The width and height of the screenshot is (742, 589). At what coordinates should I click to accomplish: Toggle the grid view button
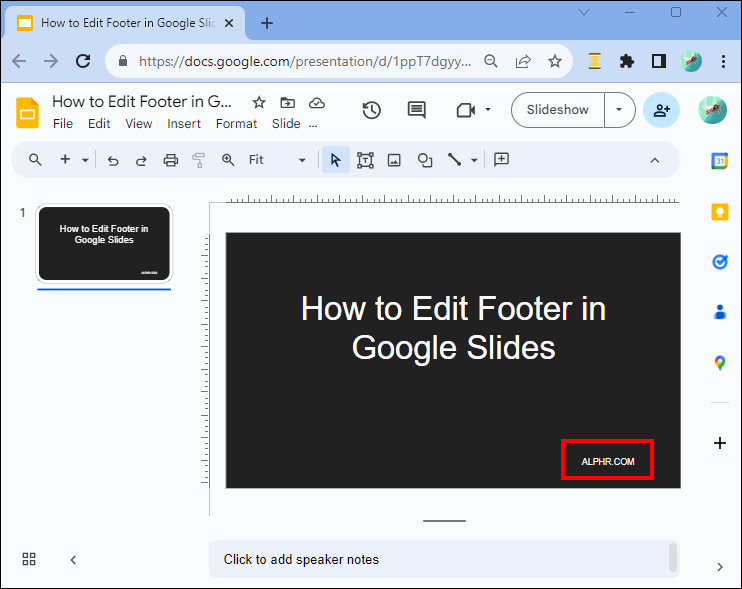click(29, 559)
